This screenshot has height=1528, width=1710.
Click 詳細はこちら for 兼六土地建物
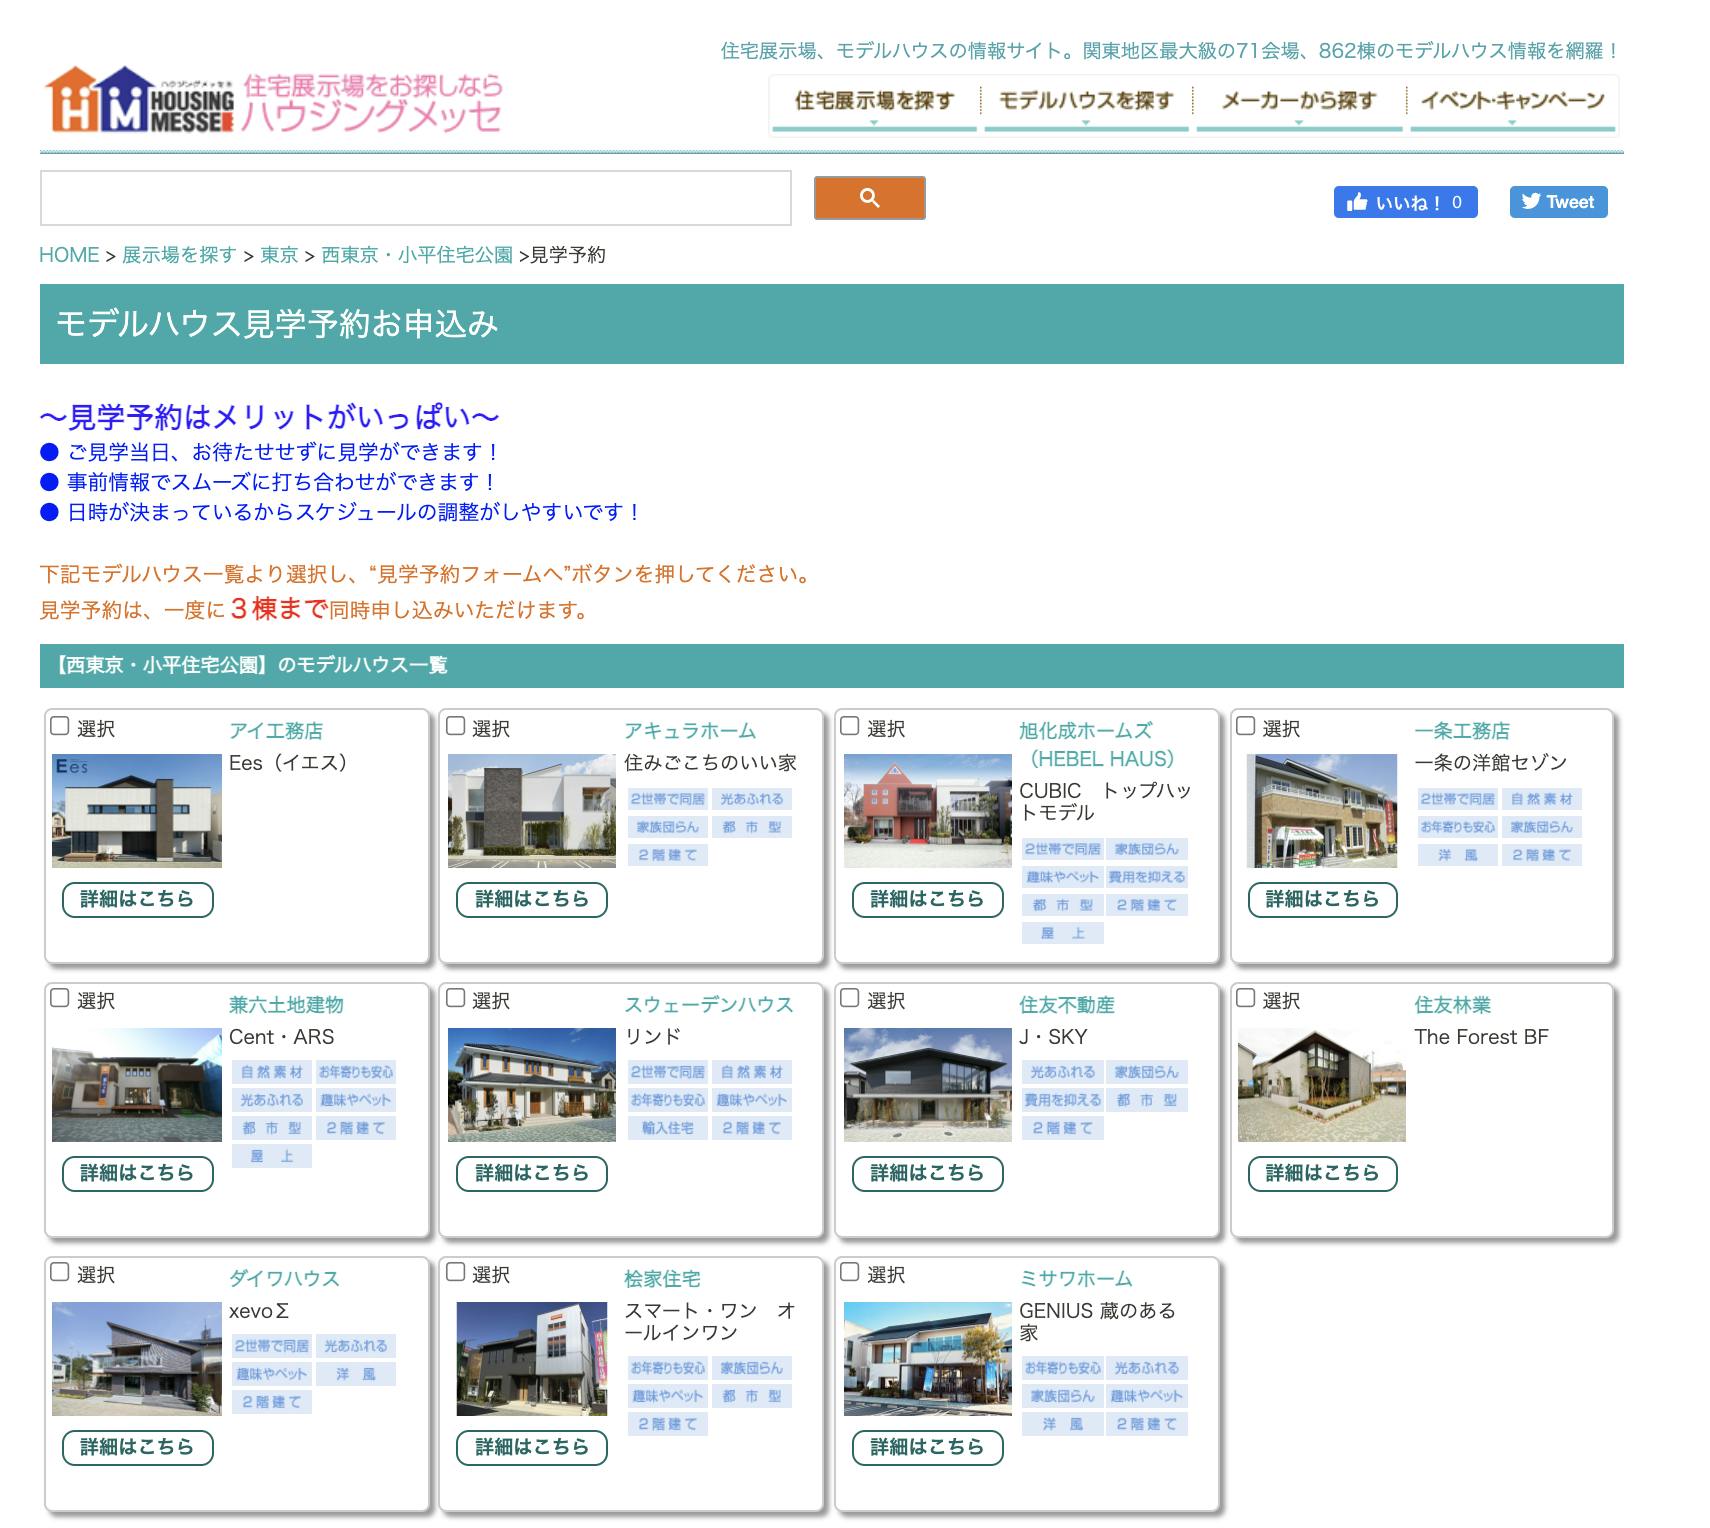point(138,1173)
